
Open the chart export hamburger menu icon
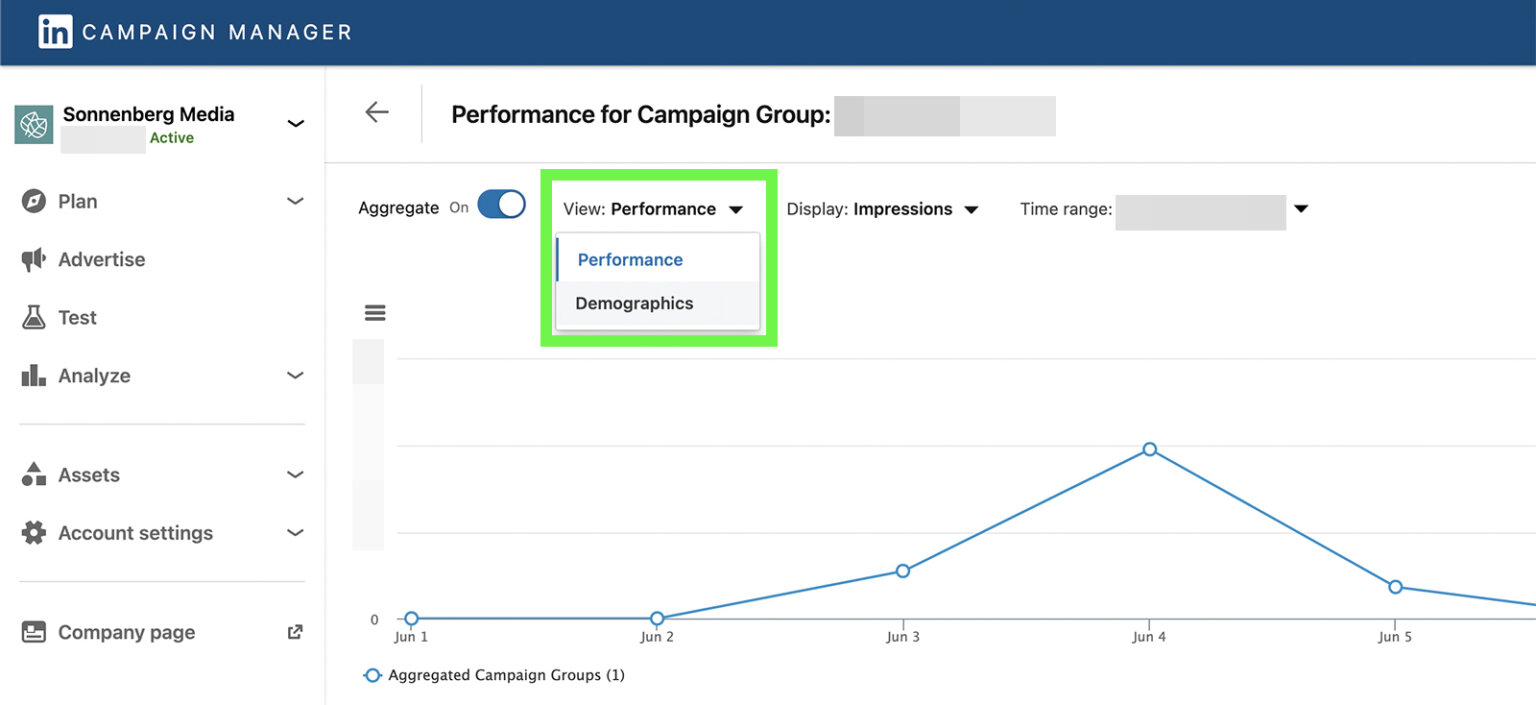pos(374,312)
